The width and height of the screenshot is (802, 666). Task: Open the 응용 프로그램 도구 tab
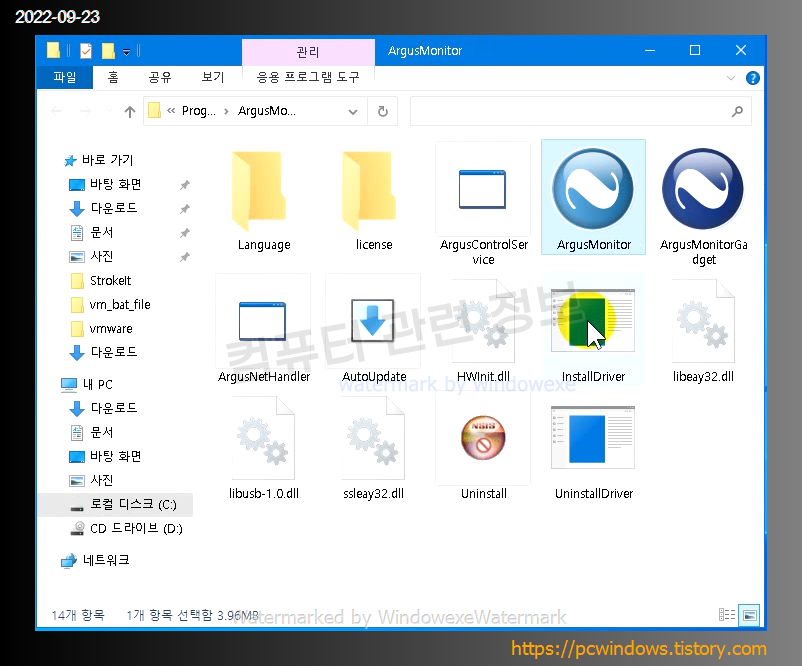(x=308, y=77)
